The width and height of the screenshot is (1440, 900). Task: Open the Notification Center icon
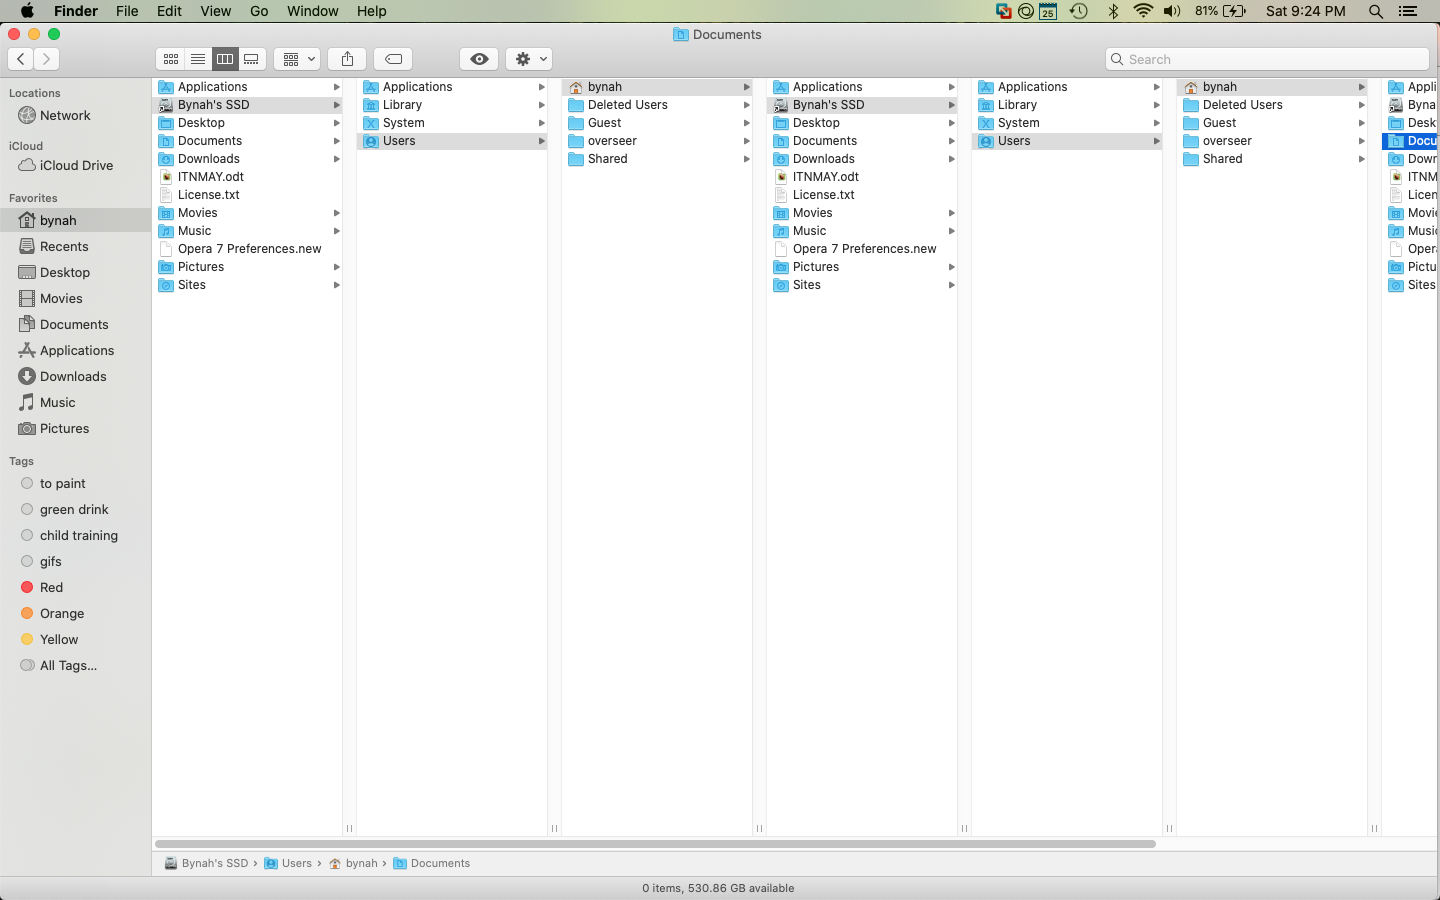1409,11
